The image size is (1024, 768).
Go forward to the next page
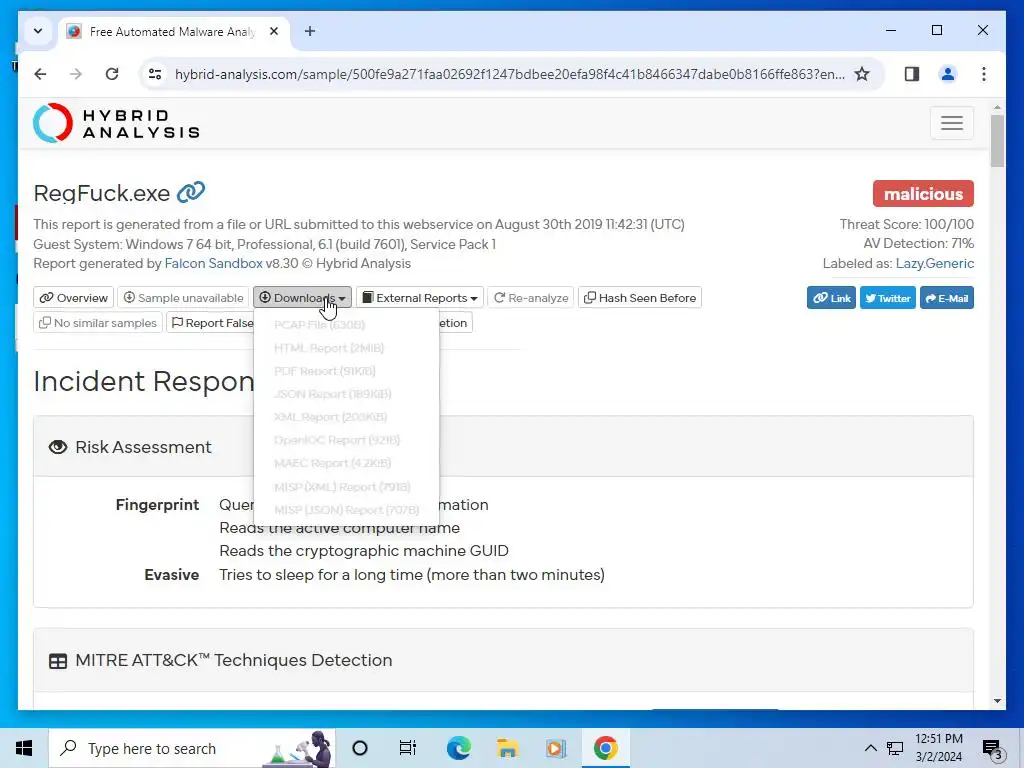[x=76, y=74]
